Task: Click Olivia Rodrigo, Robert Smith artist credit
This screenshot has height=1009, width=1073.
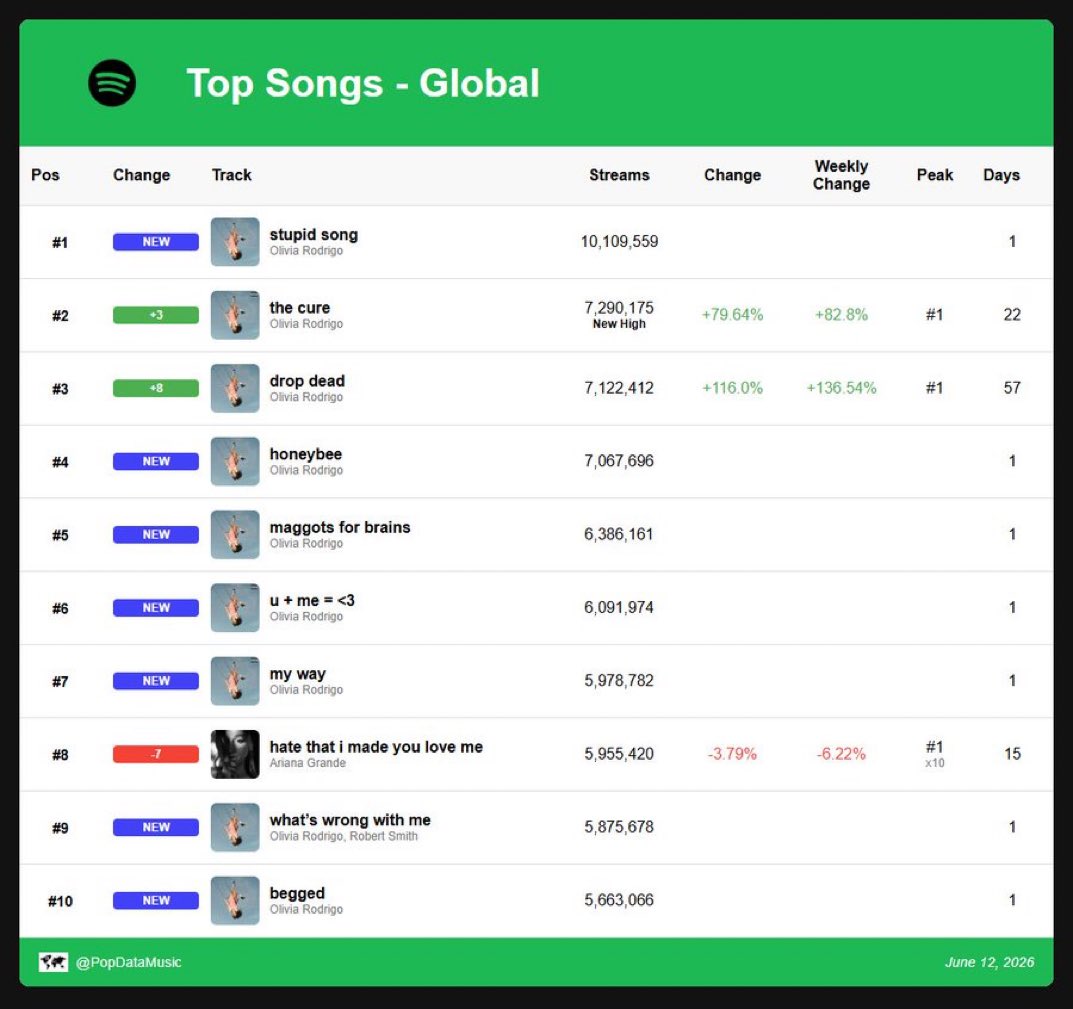Action: tap(344, 836)
